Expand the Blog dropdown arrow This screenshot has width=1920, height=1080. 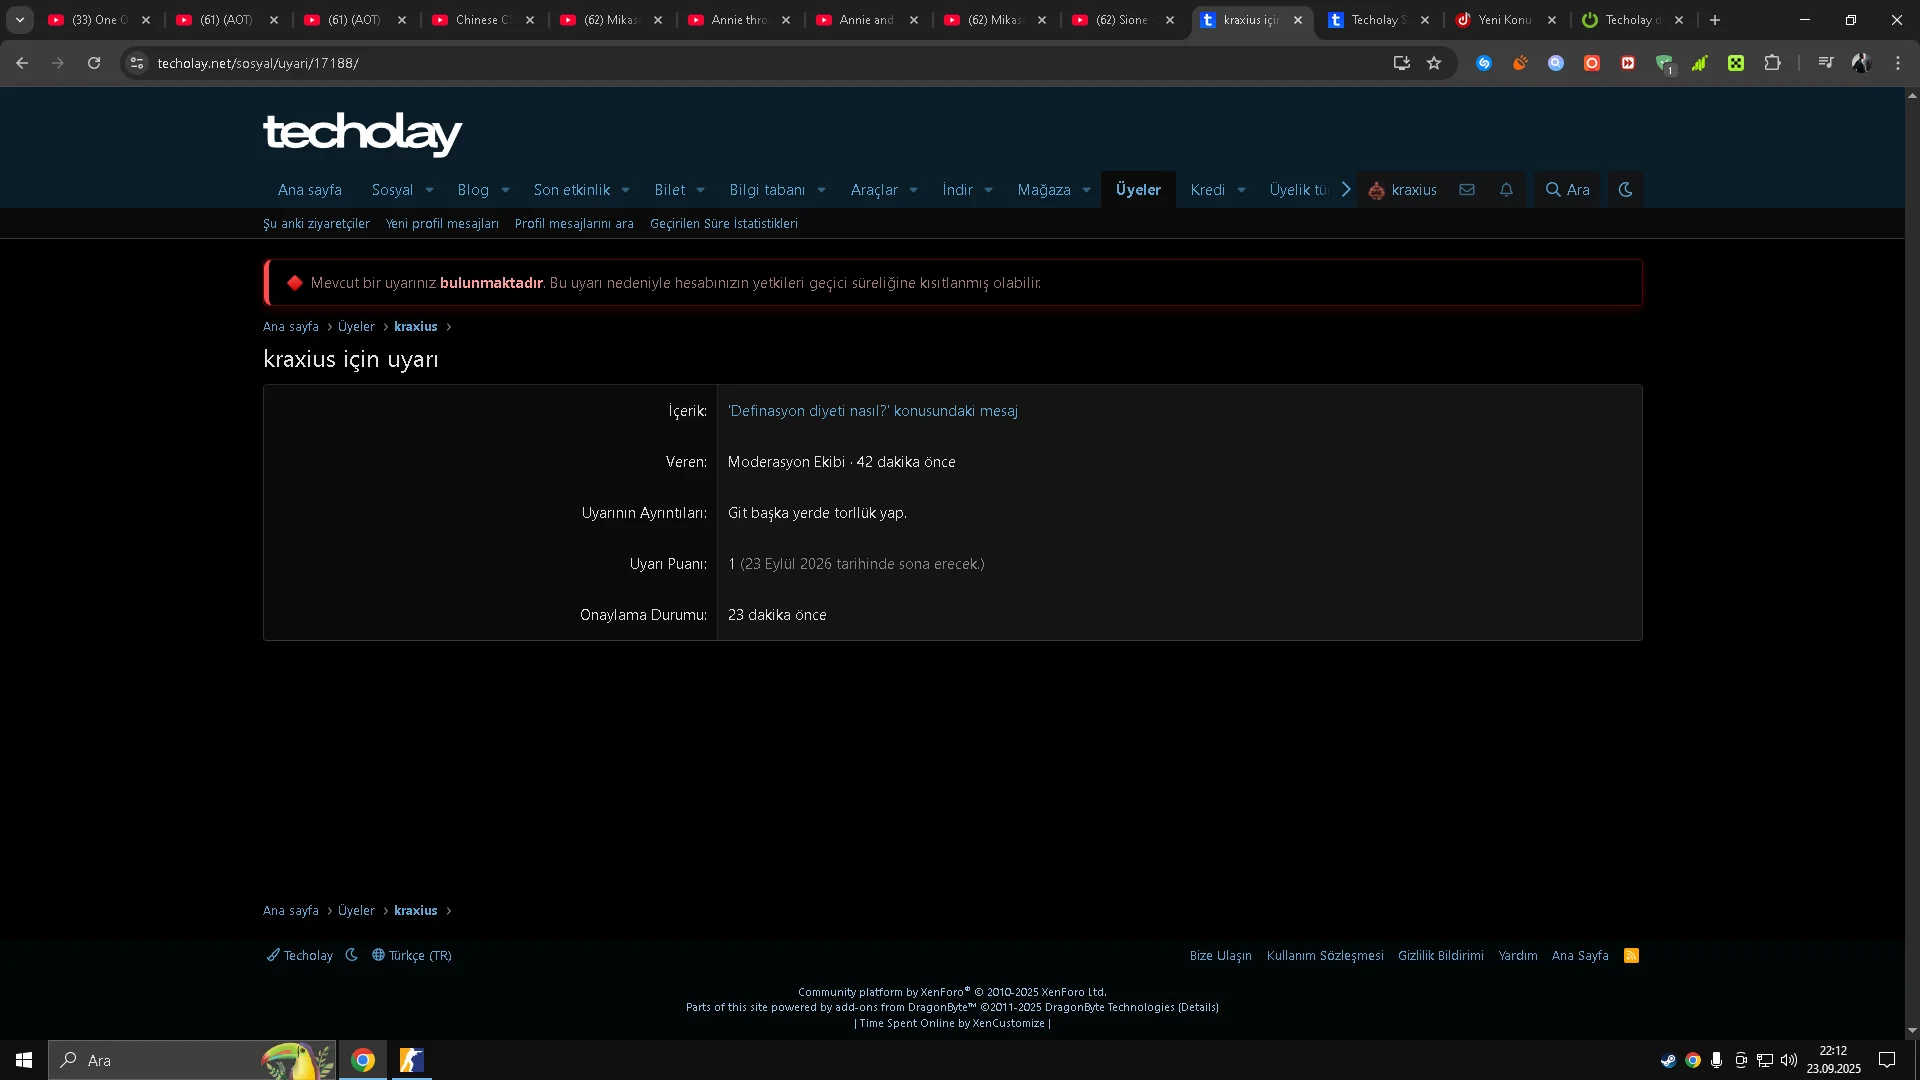click(x=505, y=190)
